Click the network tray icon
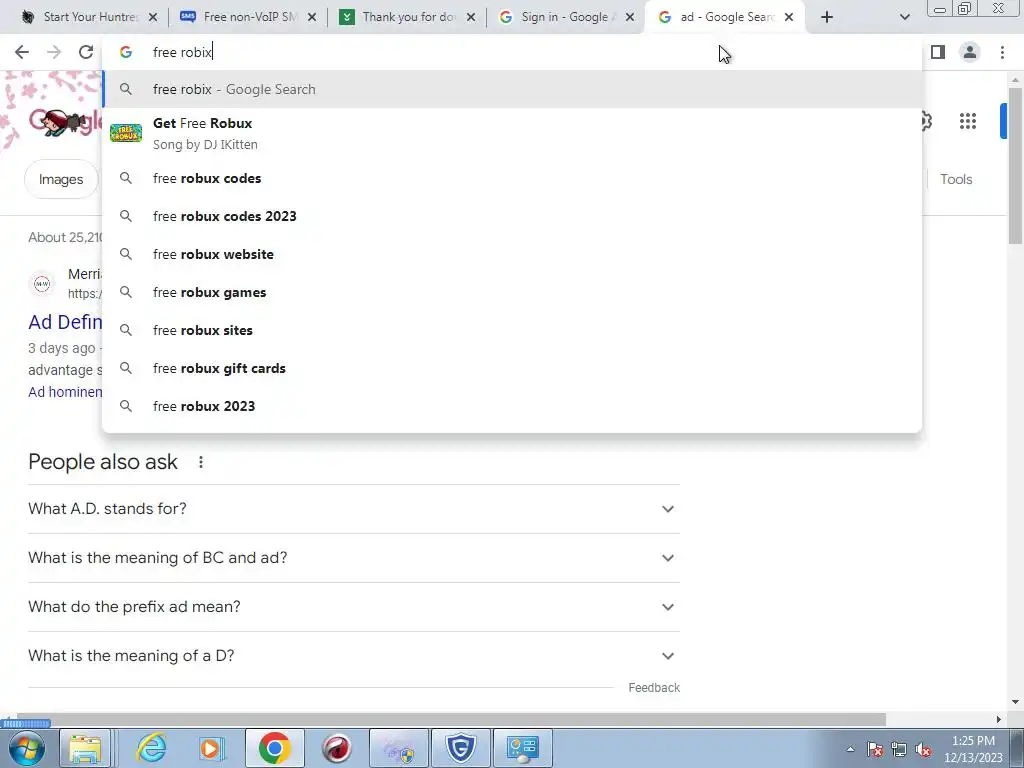 point(899,749)
